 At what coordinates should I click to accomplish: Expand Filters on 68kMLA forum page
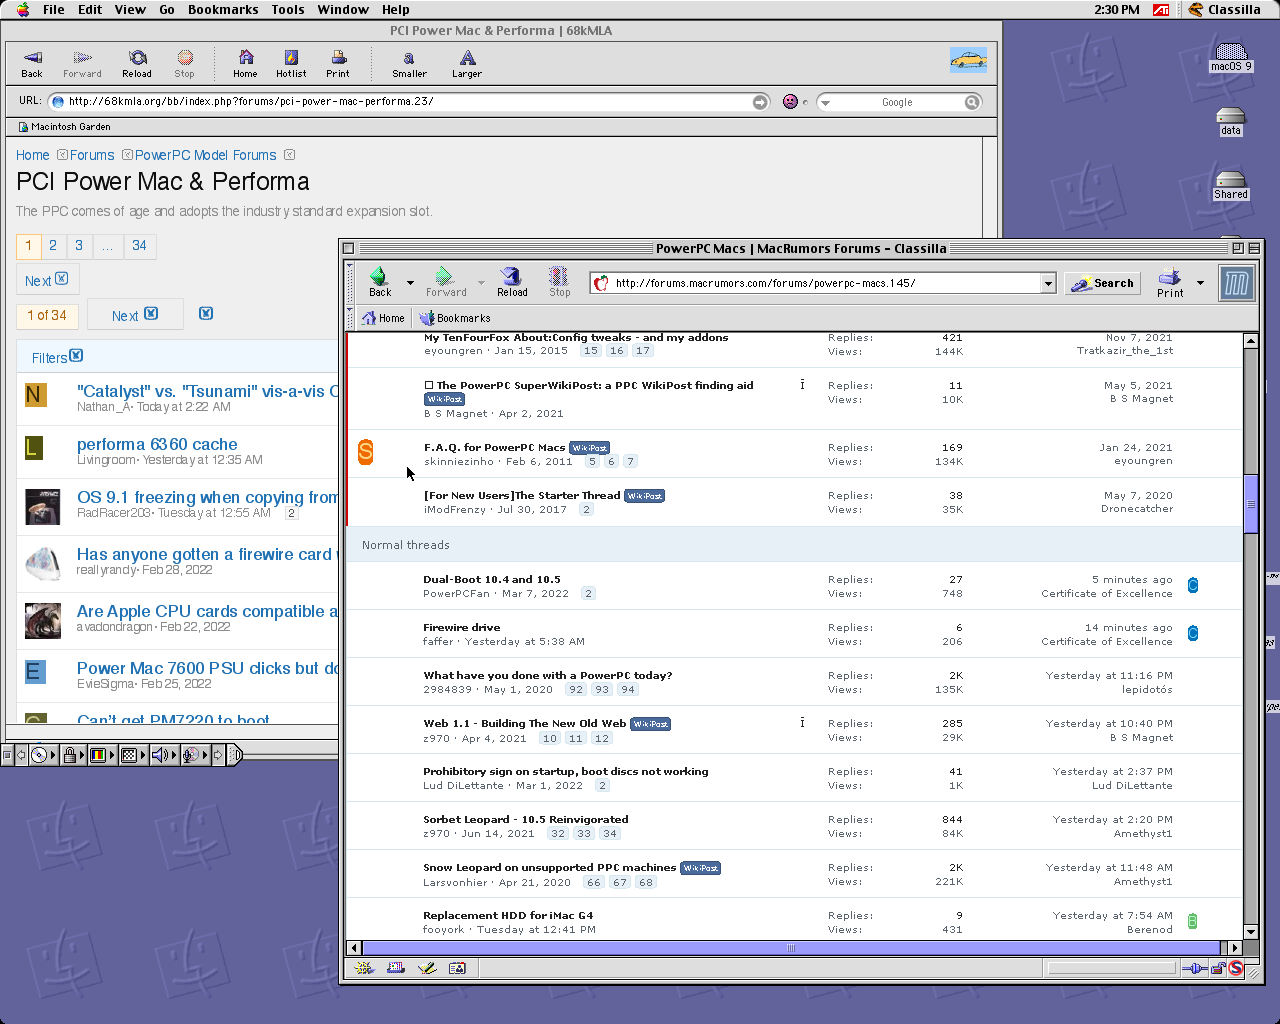tap(57, 357)
